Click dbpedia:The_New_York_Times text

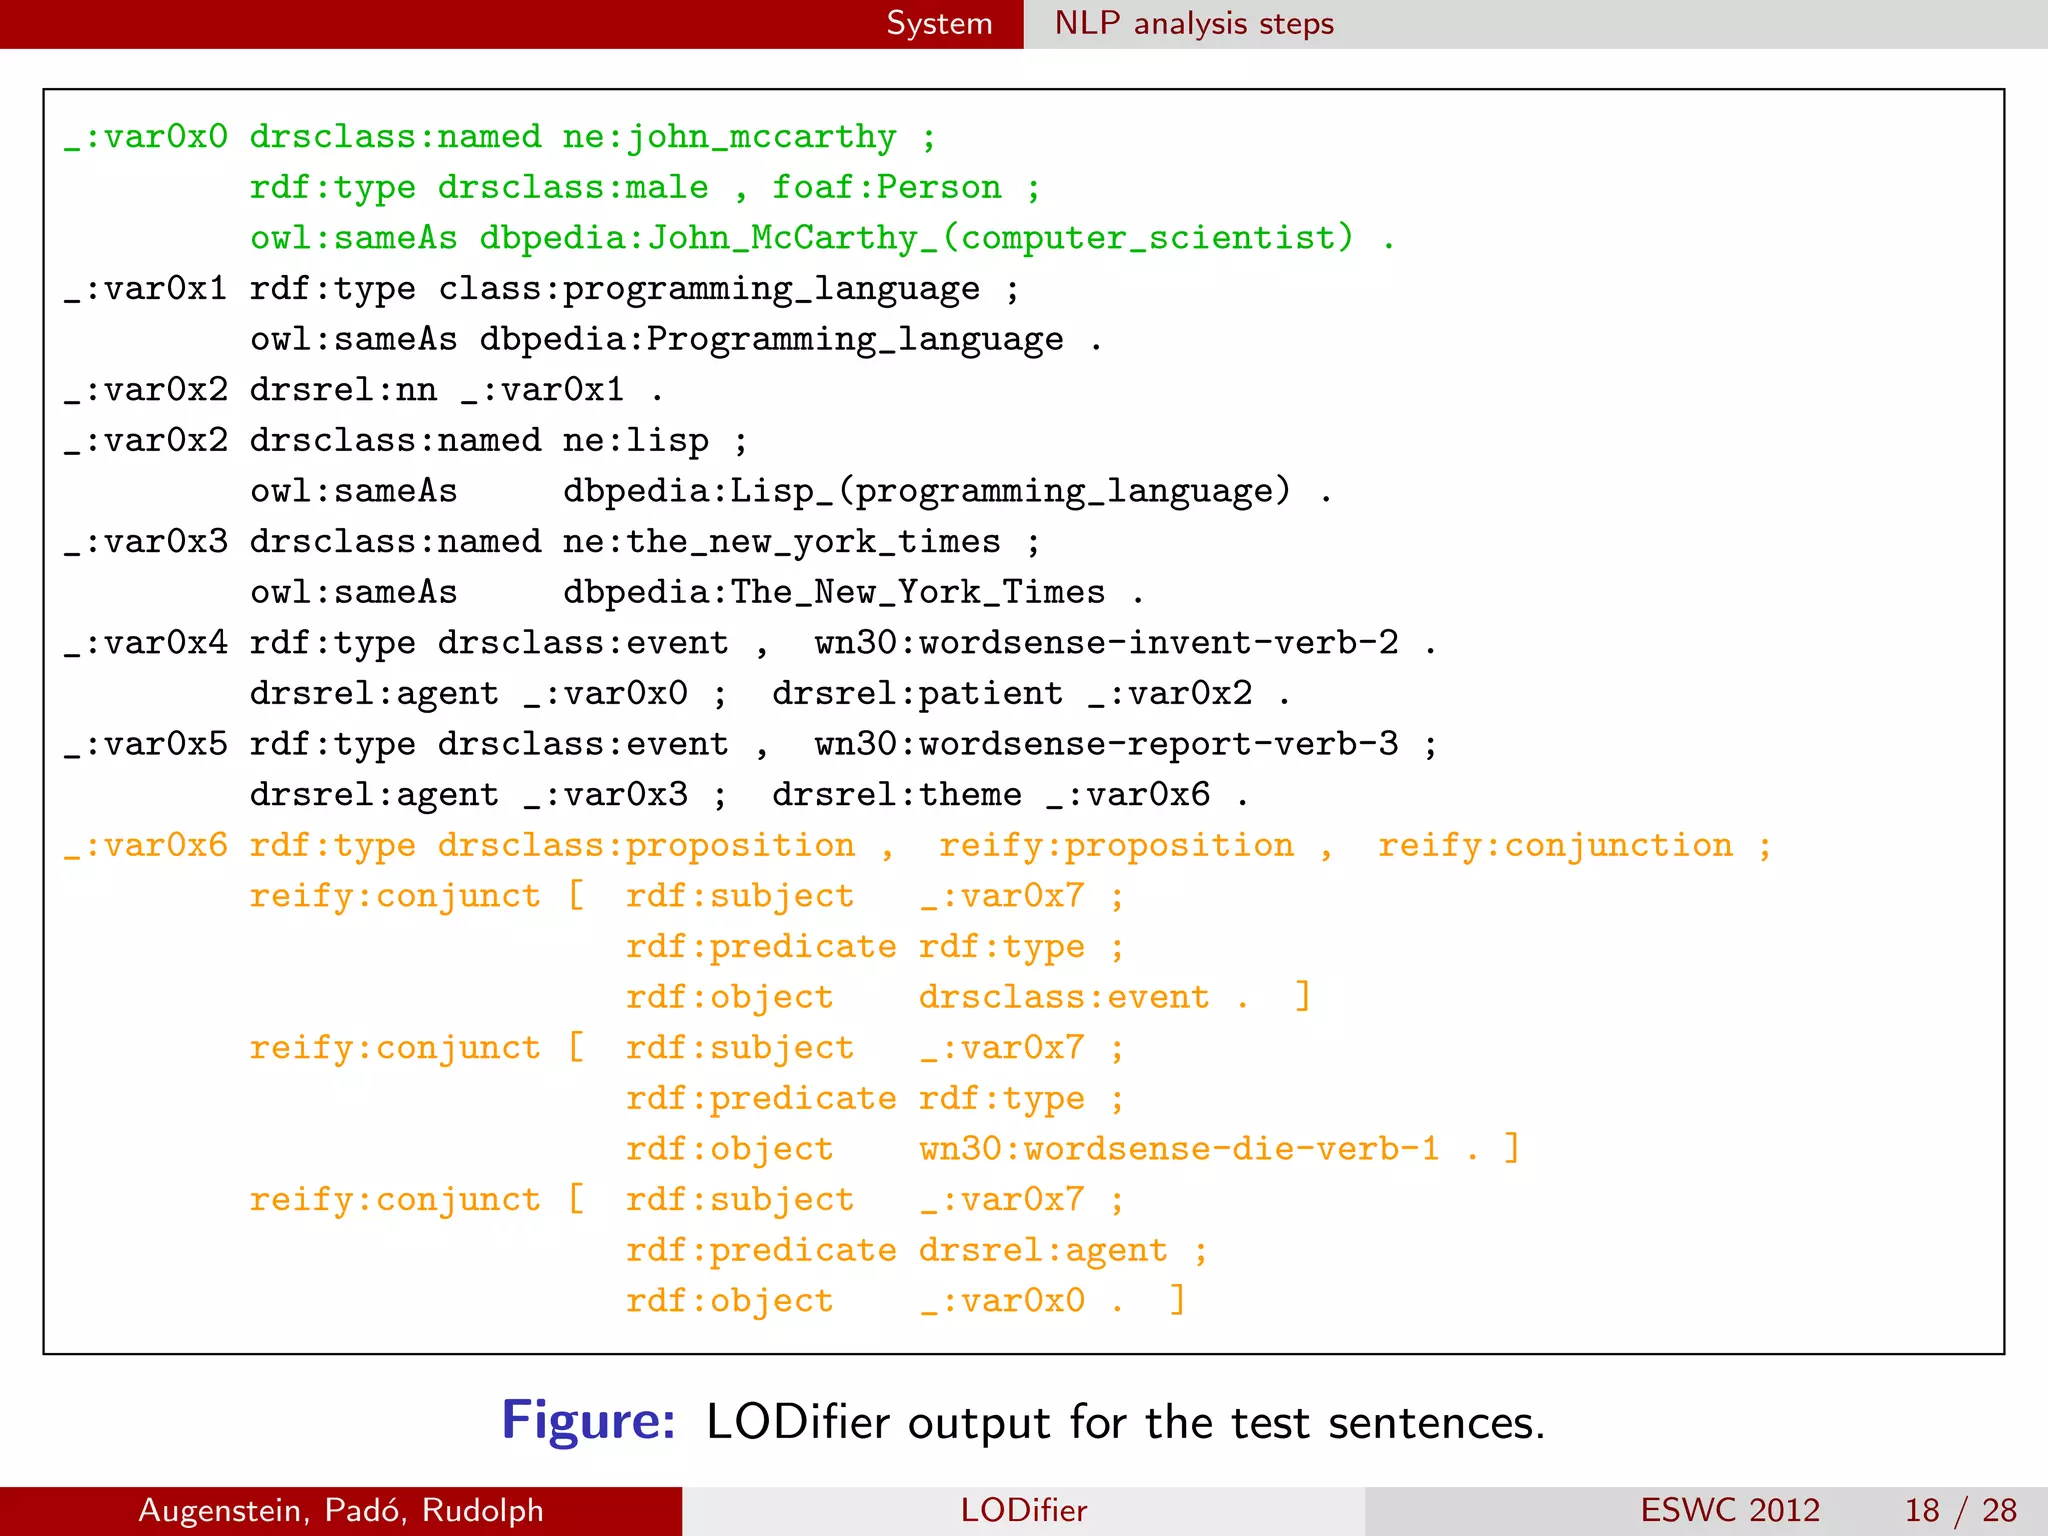pyautogui.click(x=834, y=592)
